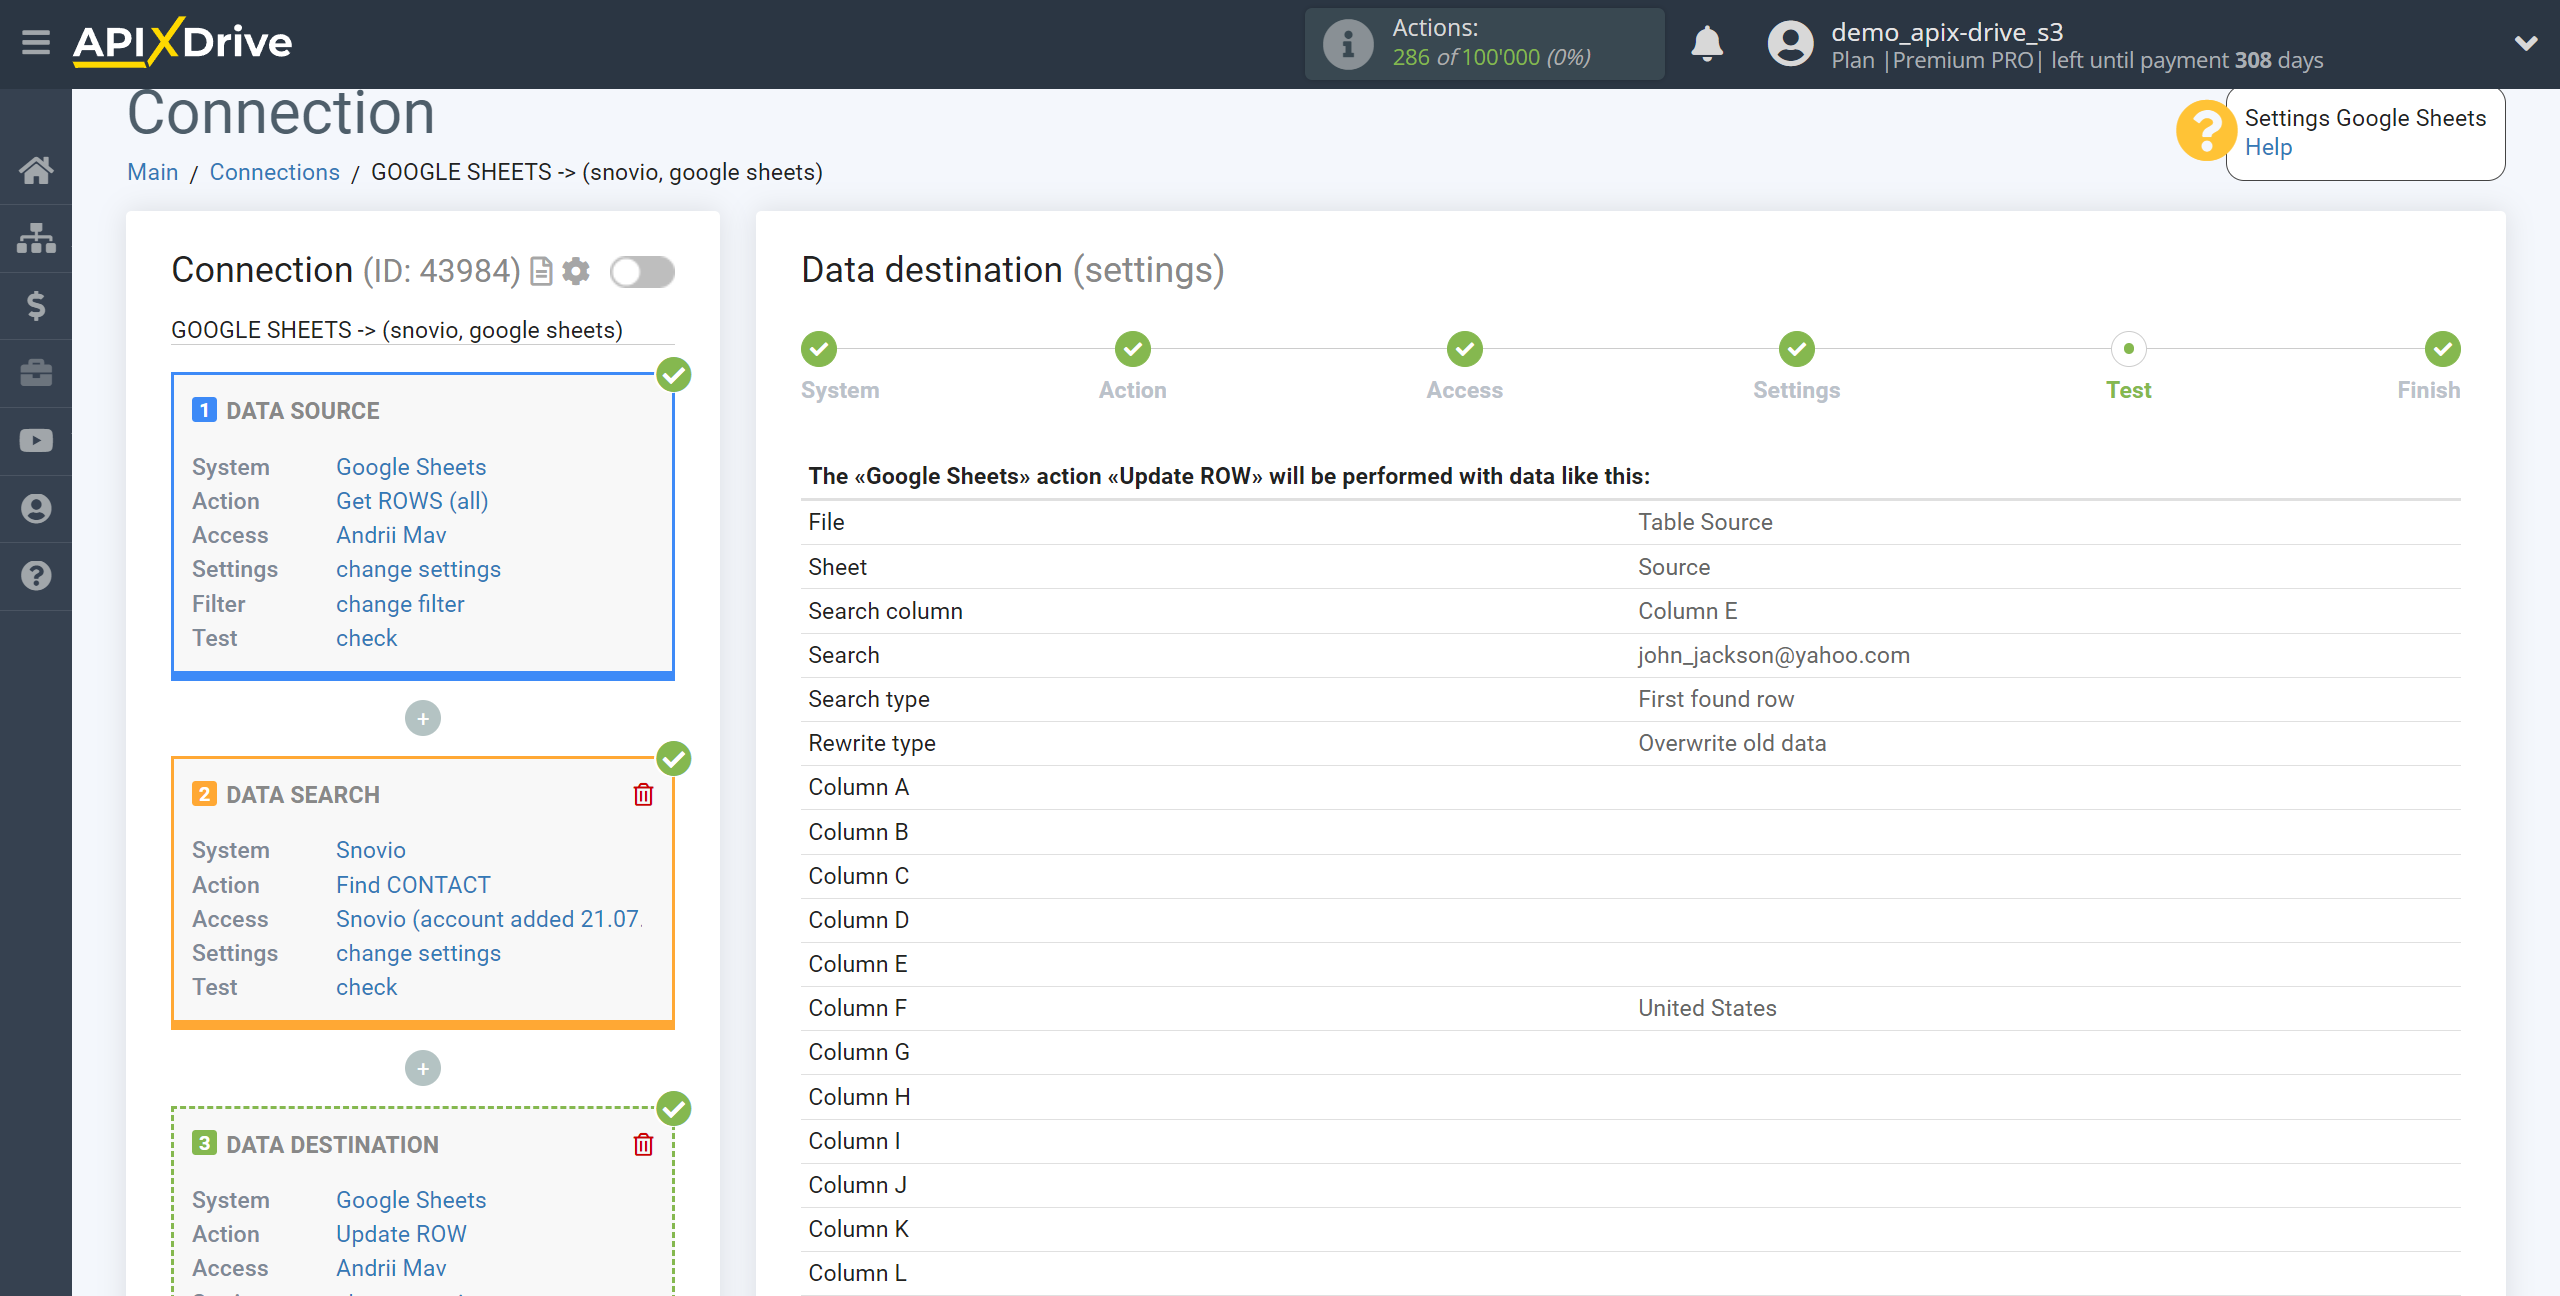The width and height of the screenshot is (2560, 1296).
Task: Click Data Destination Google Sheets system link
Action: coord(411,1200)
